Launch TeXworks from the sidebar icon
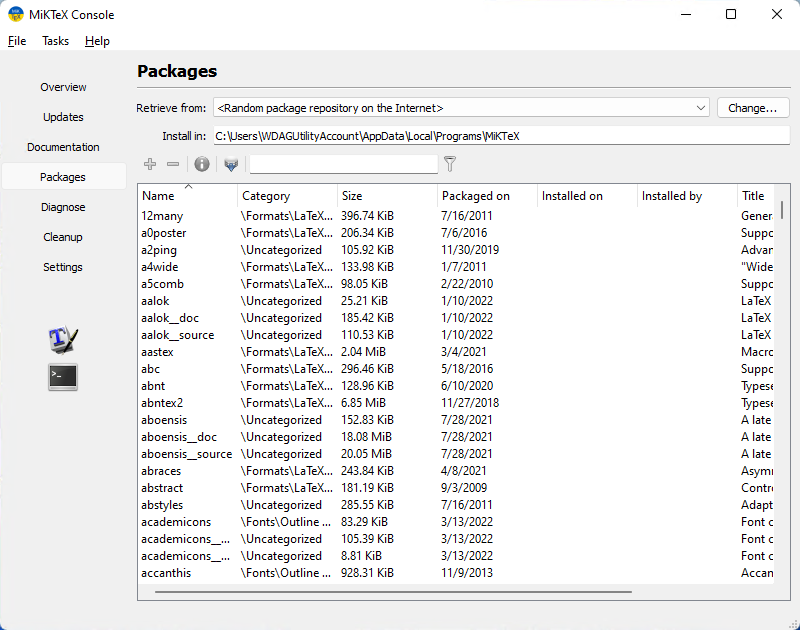This screenshot has width=800, height=630. point(62,339)
